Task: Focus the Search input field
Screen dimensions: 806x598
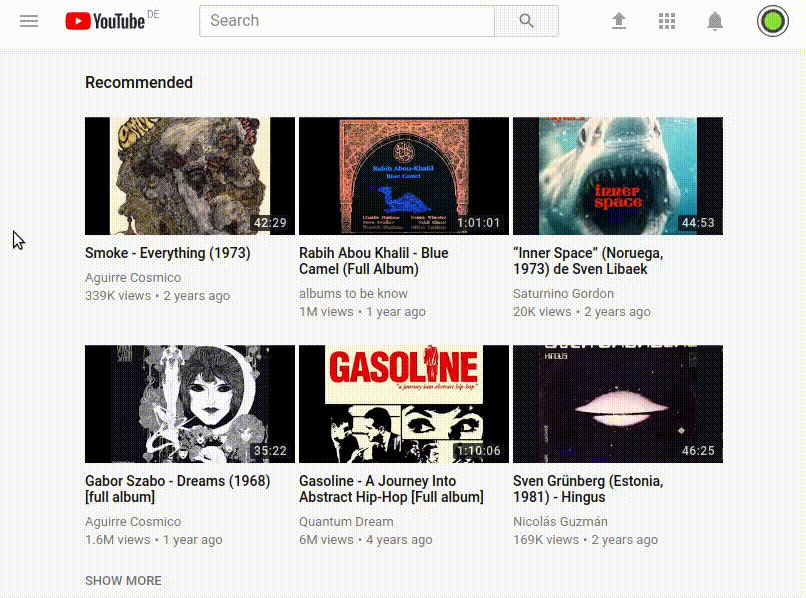Action: [347, 21]
